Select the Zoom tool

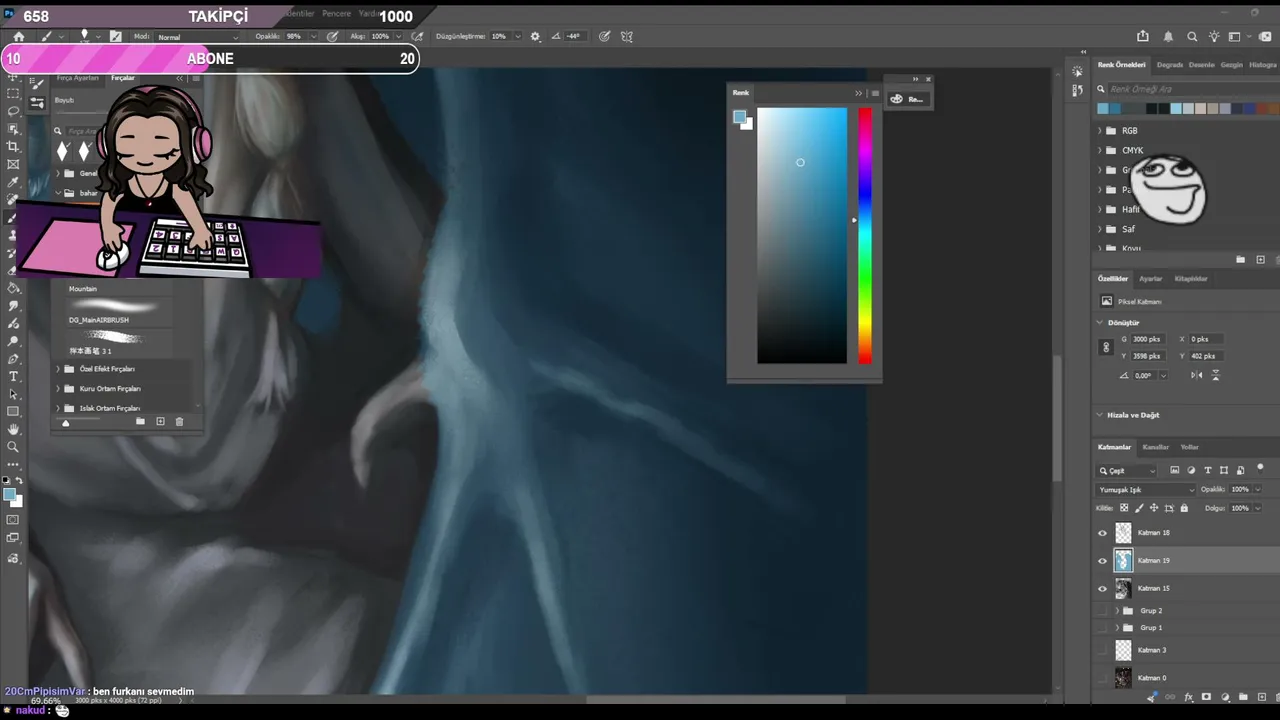point(13,447)
